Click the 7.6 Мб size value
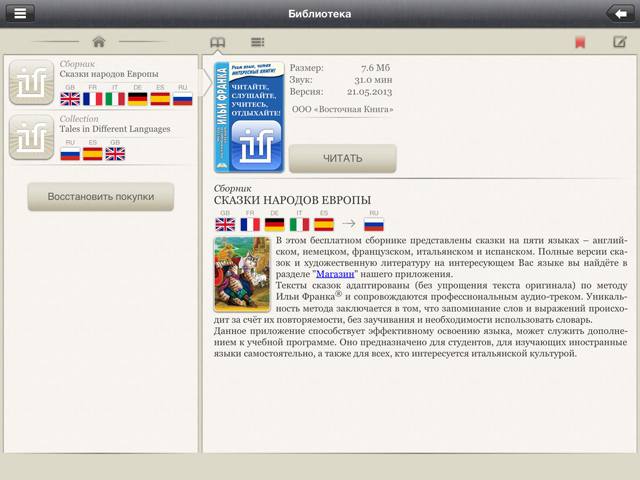This screenshot has height=480, width=640. point(376,68)
